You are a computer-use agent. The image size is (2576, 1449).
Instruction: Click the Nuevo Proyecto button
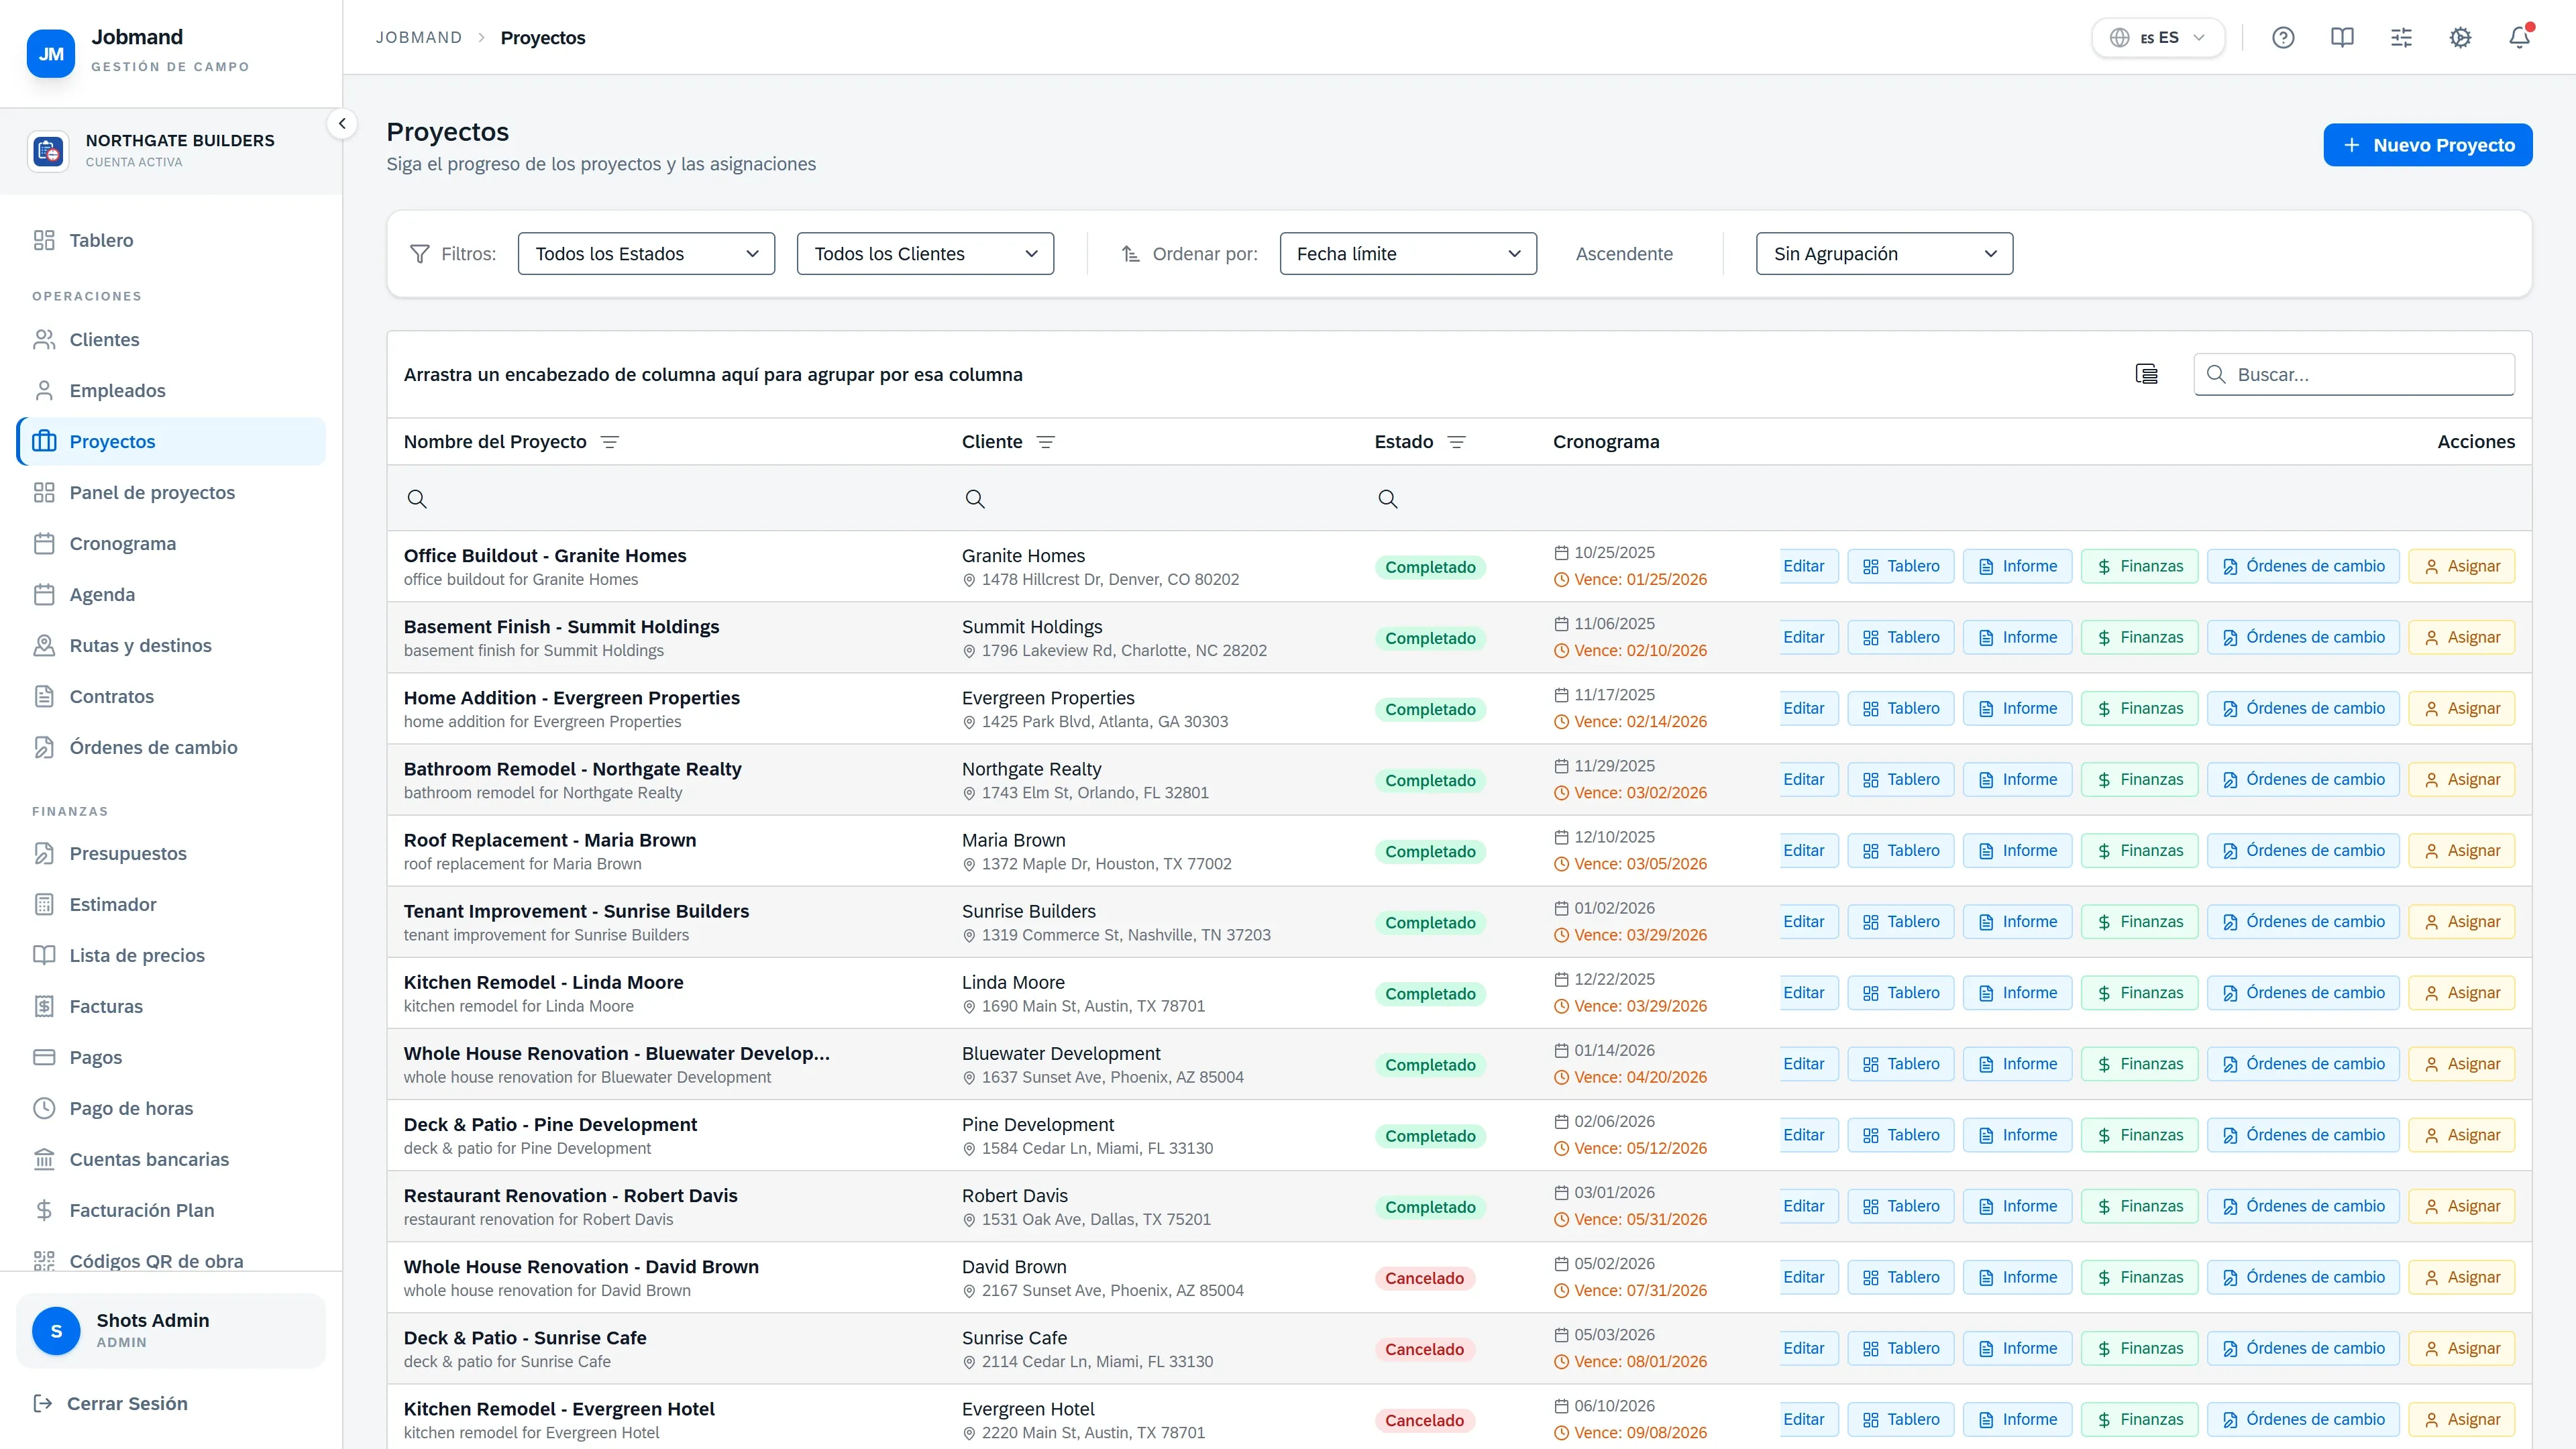click(2427, 145)
